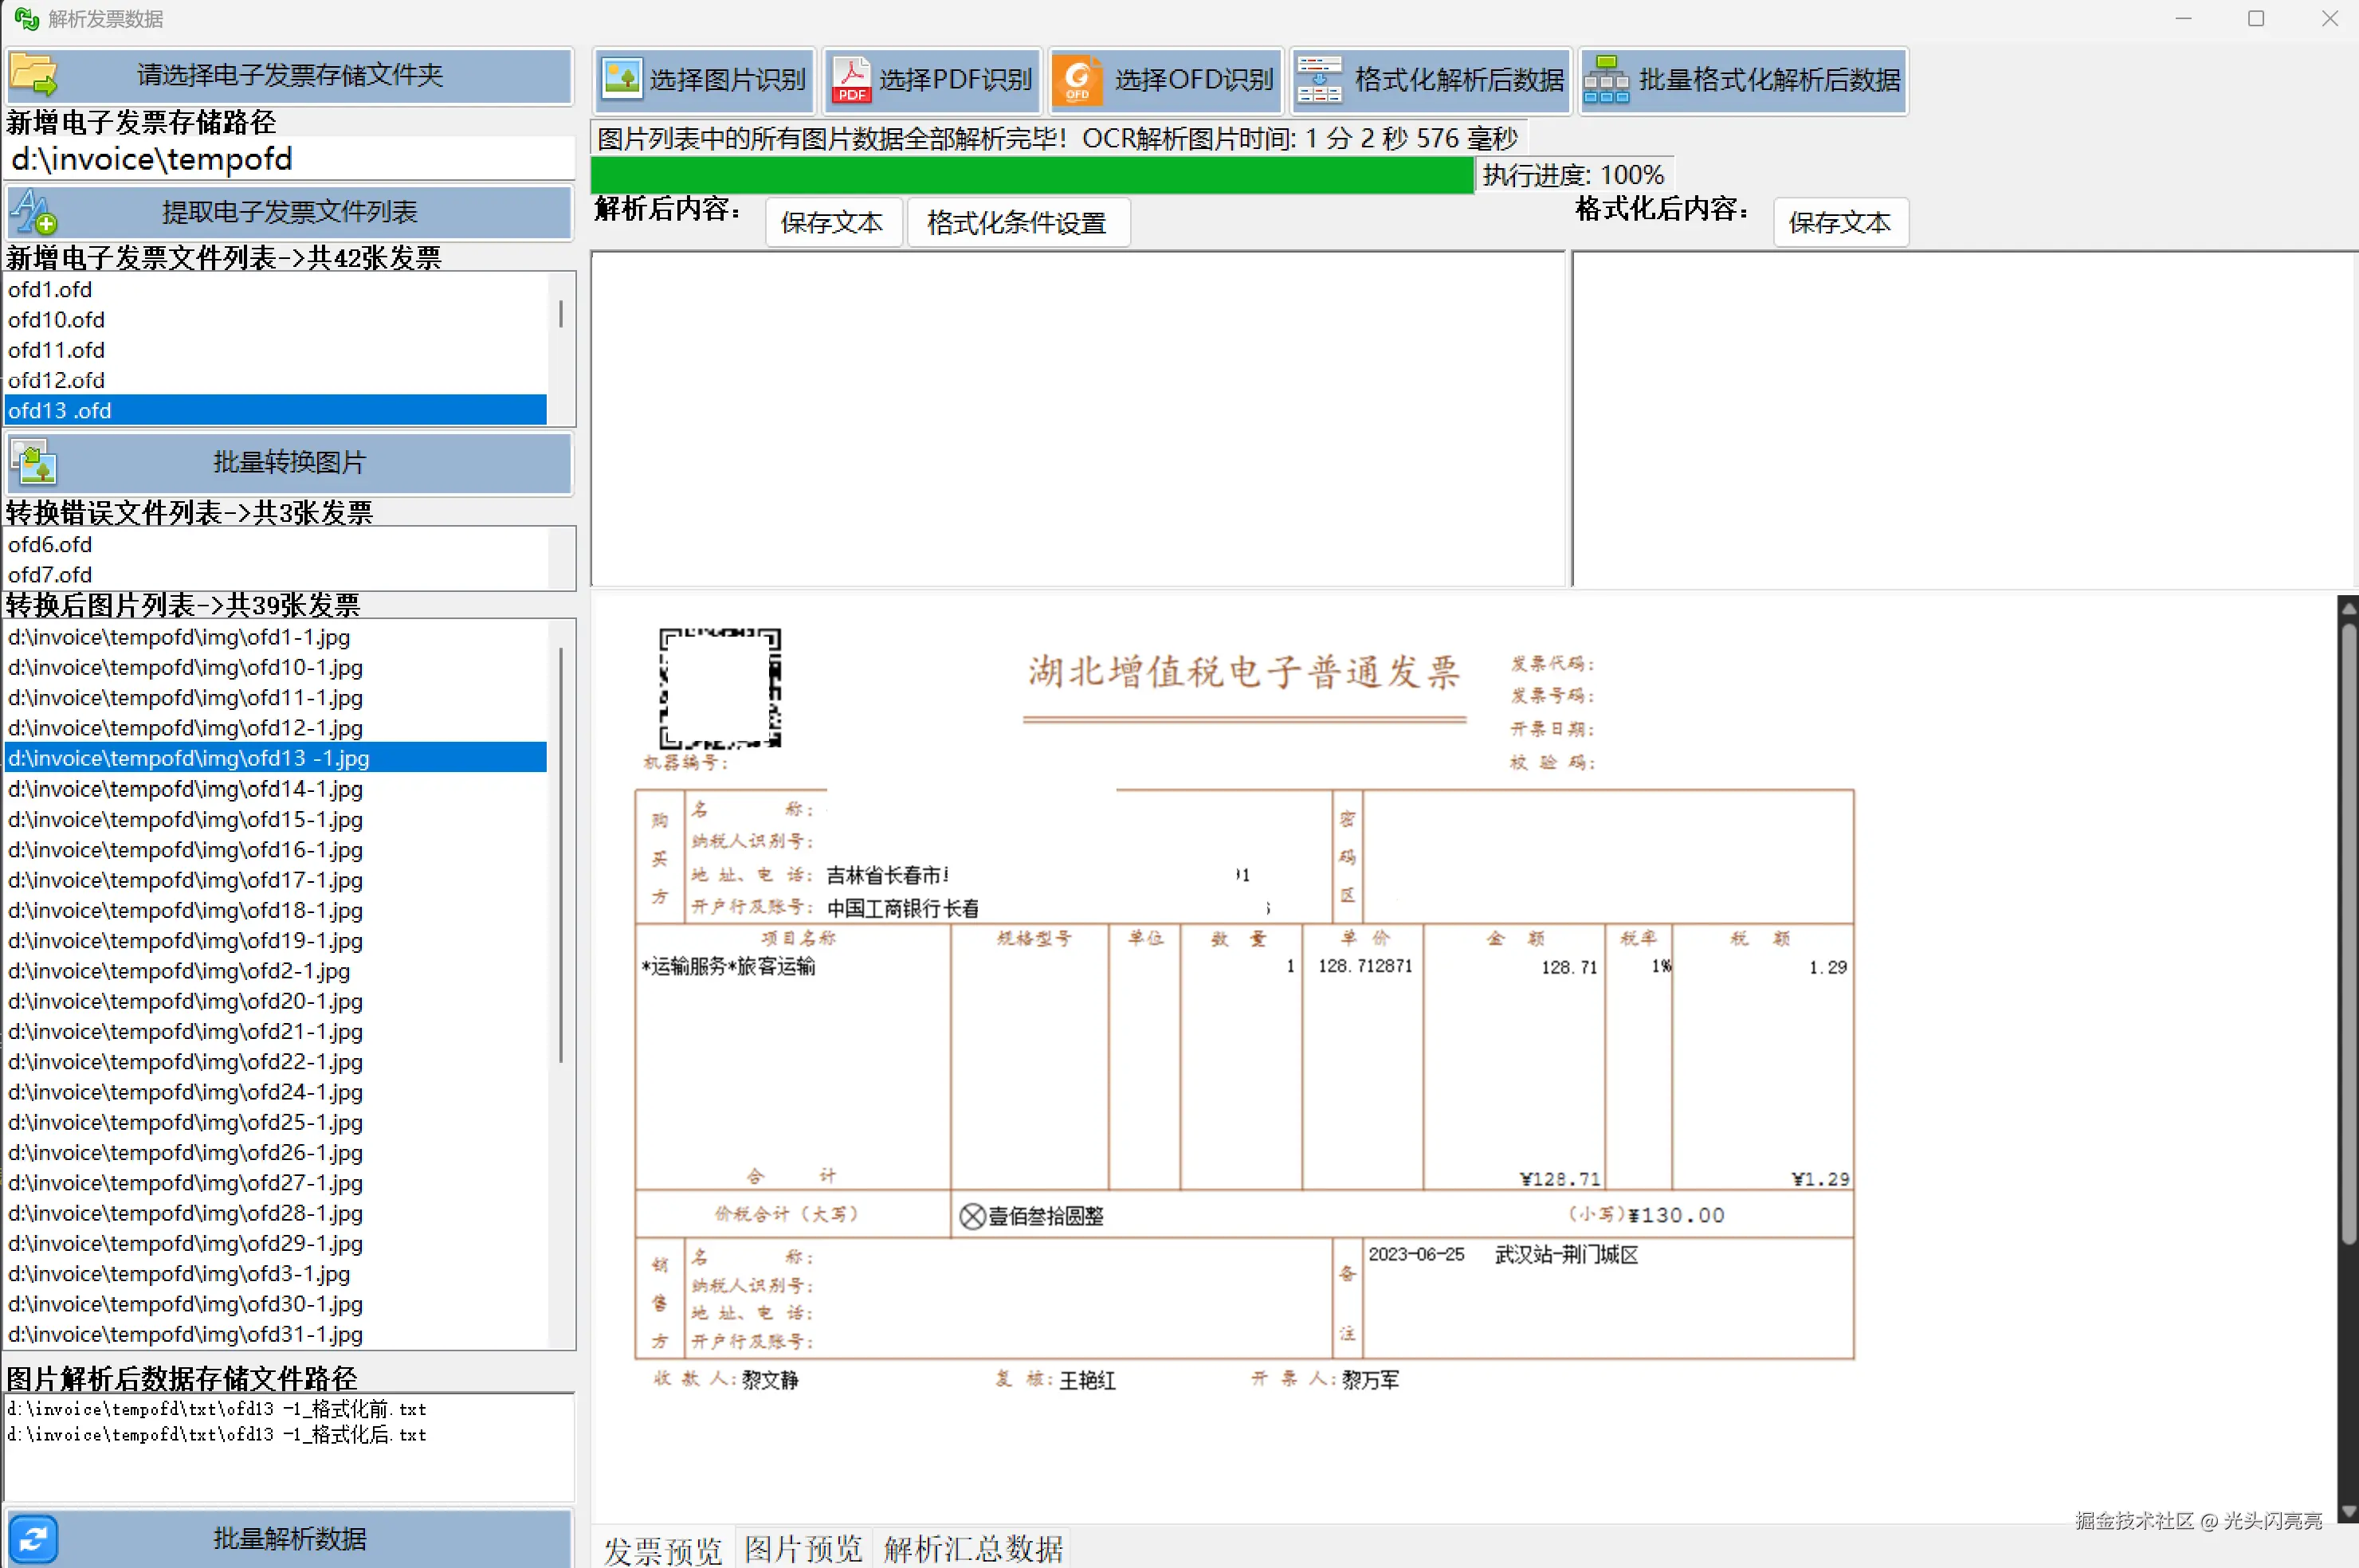The image size is (2359, 1568).
Task: Click the invoice preview vertical scrollbar down arrow
Action: 2348,1511
